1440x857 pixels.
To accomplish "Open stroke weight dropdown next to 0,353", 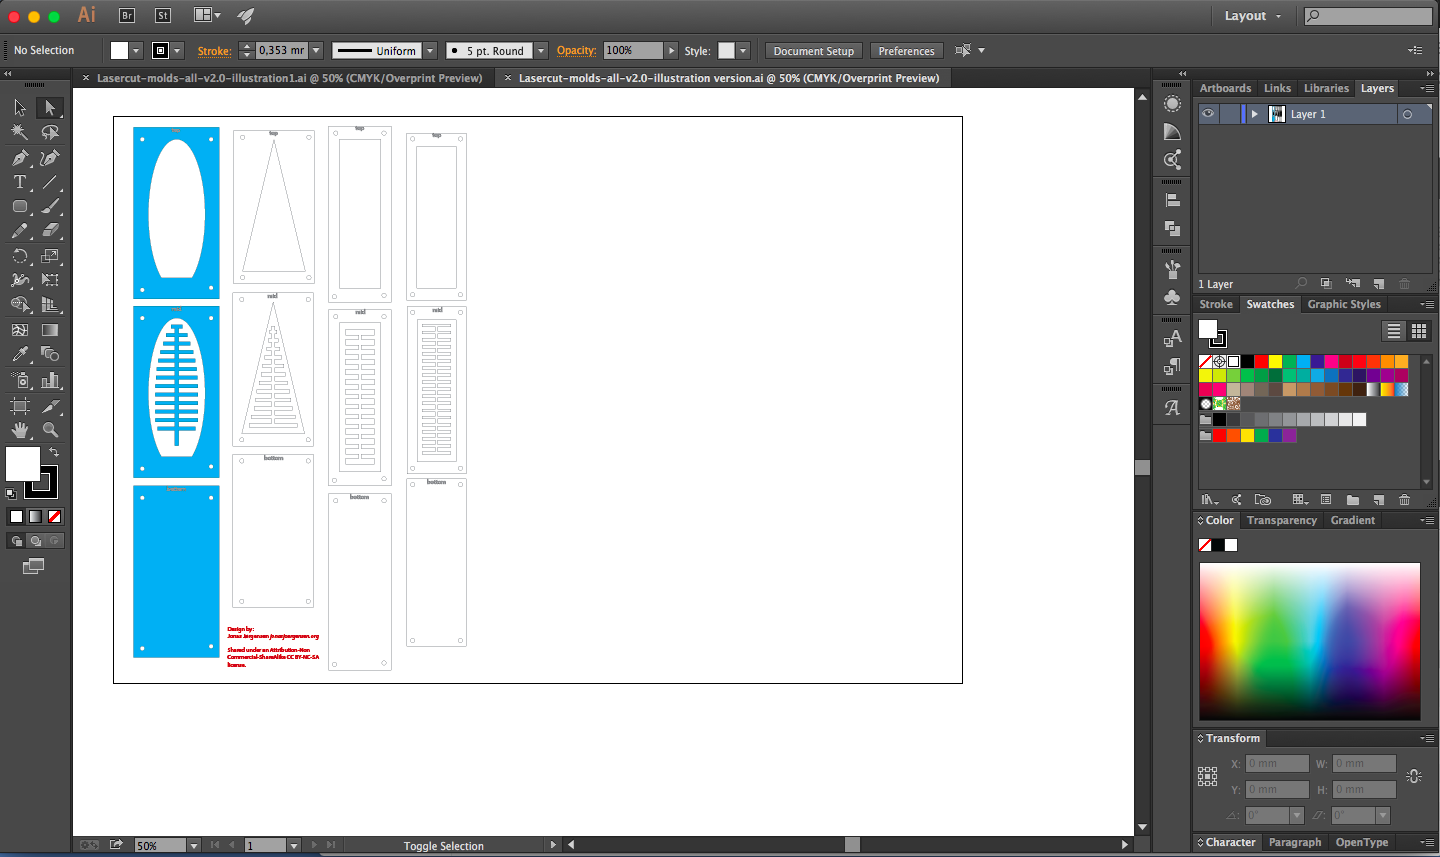I will [x=316, y=50].
